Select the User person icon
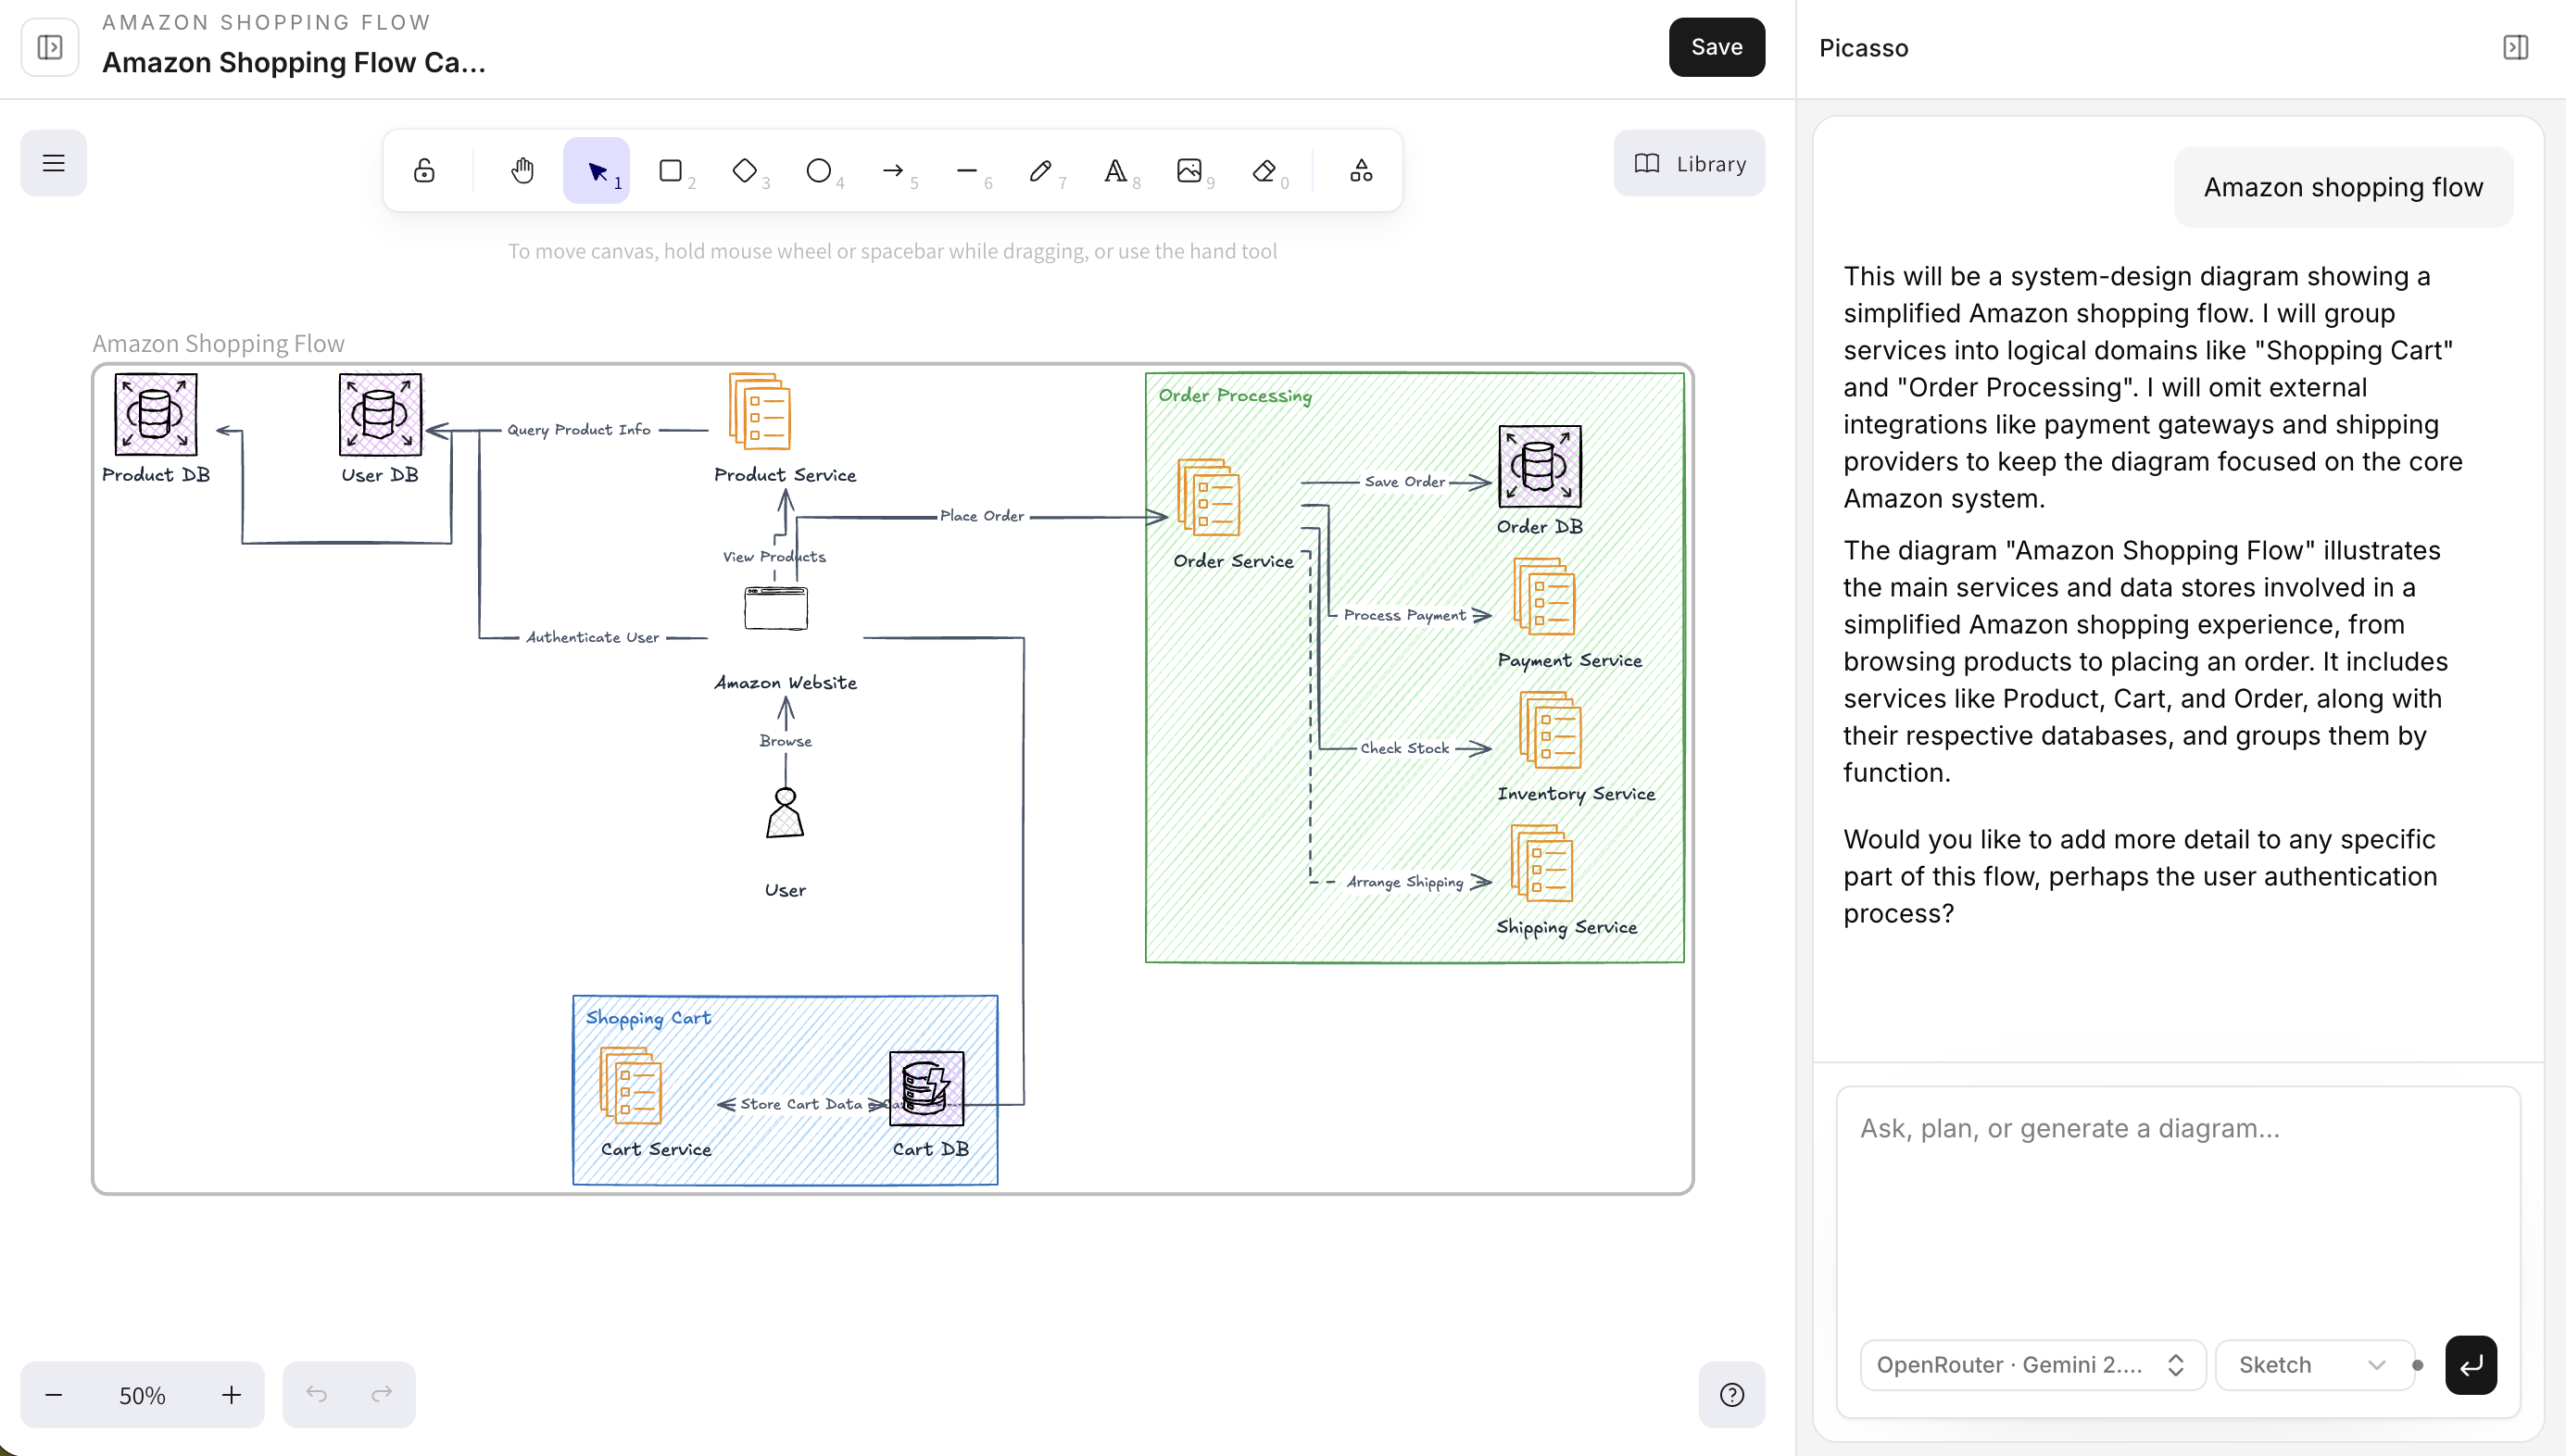The image size is (2566, 1456). coord(785,813)
